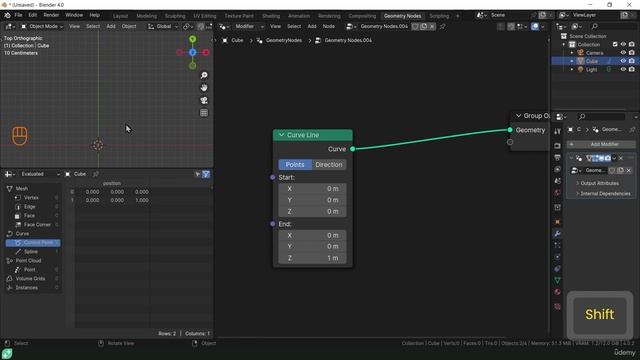The width and height of the screenshot is (640, 360).
Task: Toggle visibility eye of Camera in outliner
Action: click(623, 53)
